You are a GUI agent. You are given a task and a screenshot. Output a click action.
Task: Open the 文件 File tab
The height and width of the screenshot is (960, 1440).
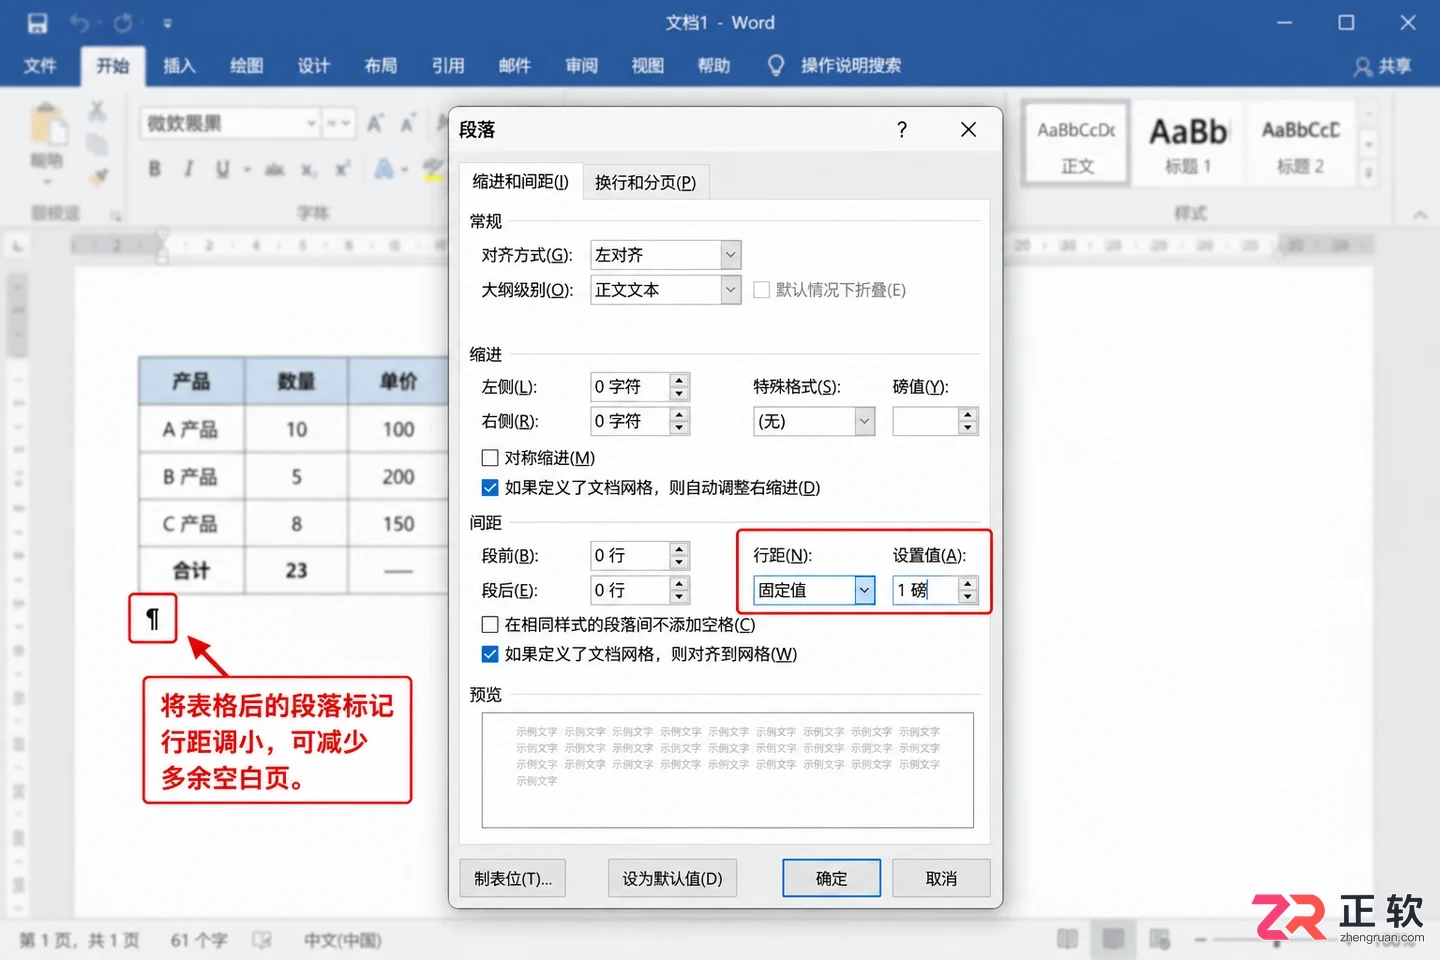[x=40, y=66]
